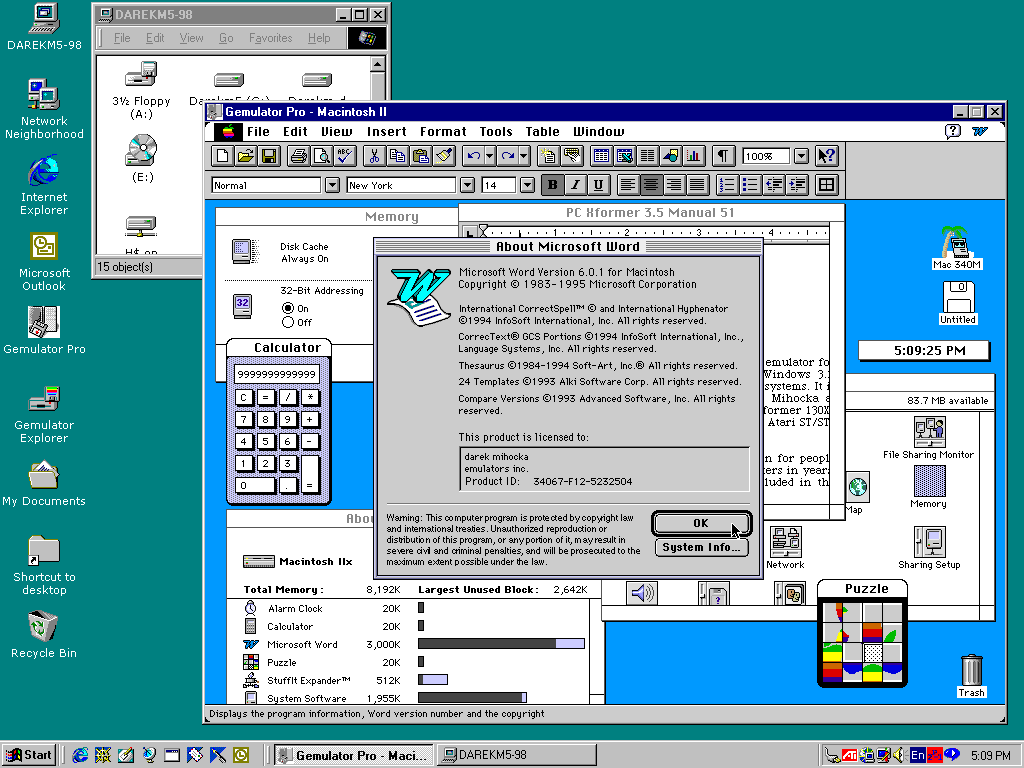Open Recycle Bin on the Windows desktop

point(44,635)
